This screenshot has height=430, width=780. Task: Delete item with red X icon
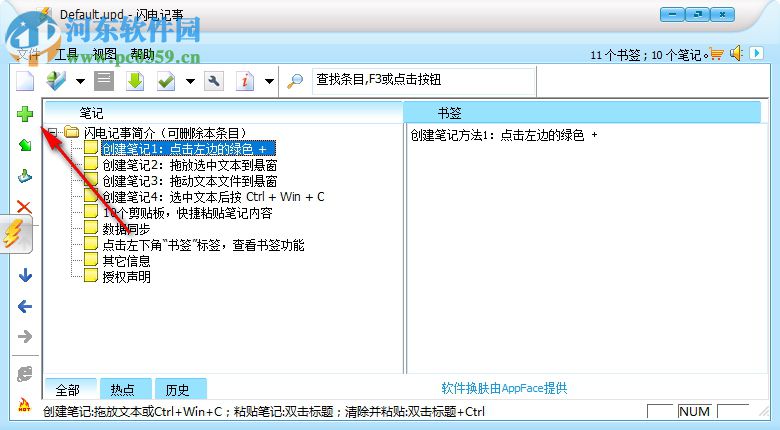click(24, 207)
